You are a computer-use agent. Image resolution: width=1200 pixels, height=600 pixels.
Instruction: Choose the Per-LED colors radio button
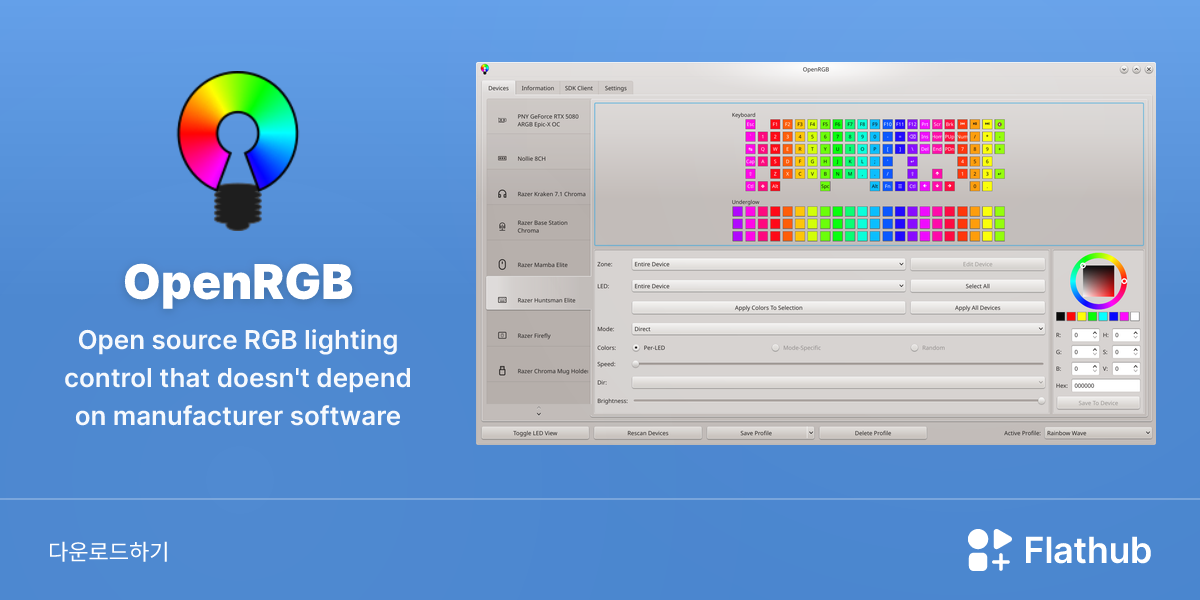pyautogui.click(x=636, y=347)
